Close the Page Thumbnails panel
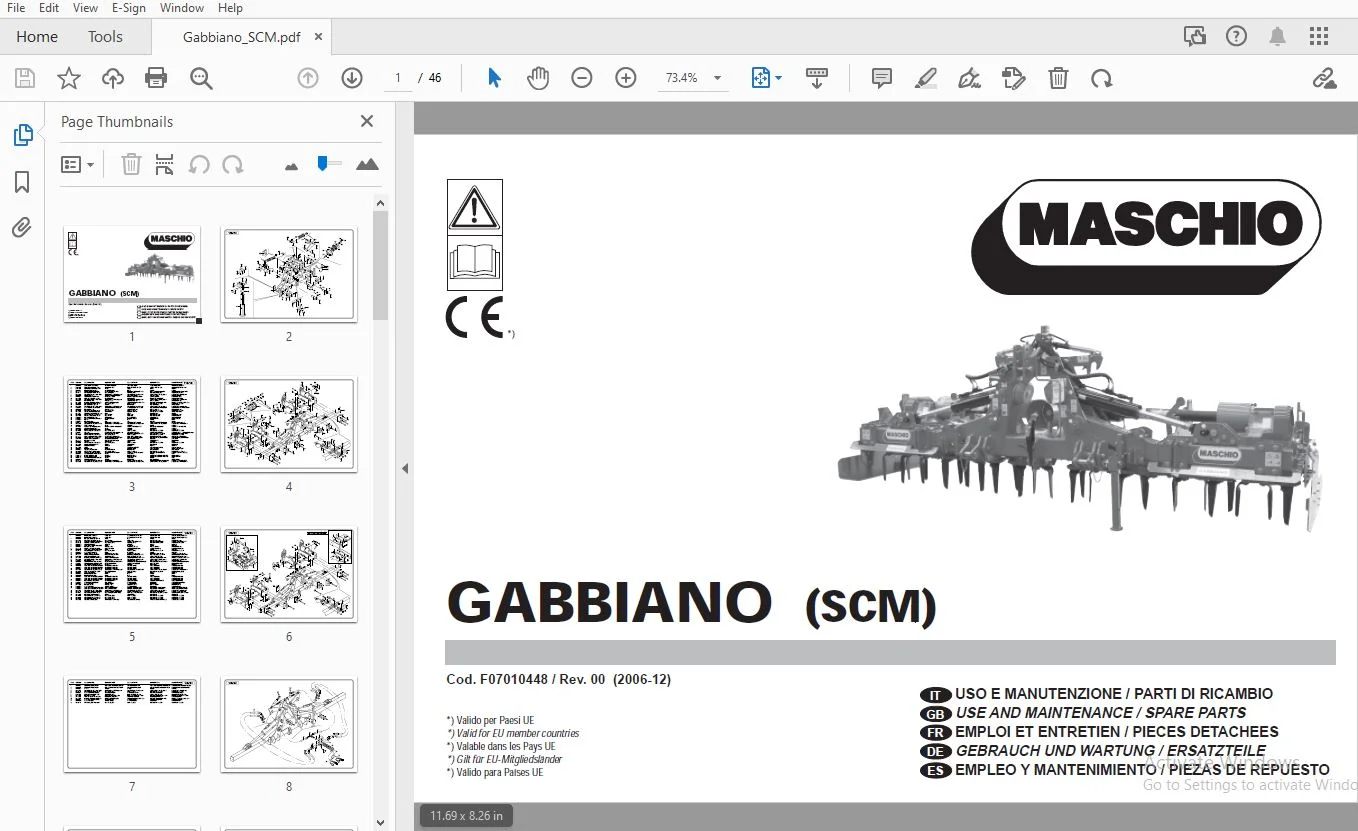Screen dimensions: 1358x831 pyautogui.click(x=367, y=121)
